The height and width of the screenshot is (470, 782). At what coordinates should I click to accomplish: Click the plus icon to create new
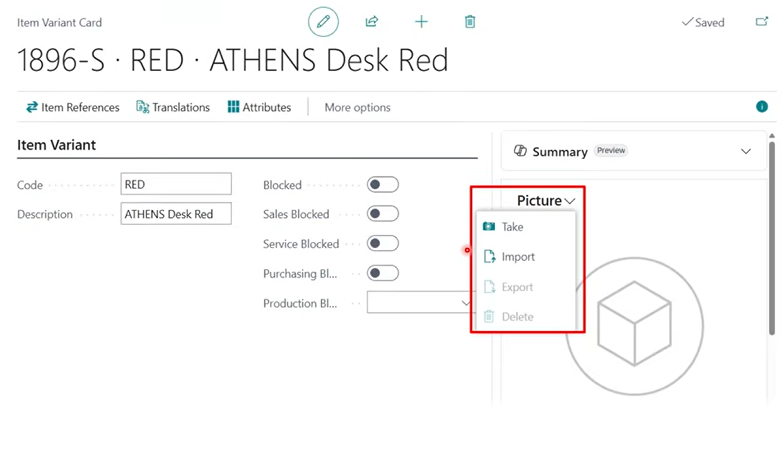coord(421,22)
